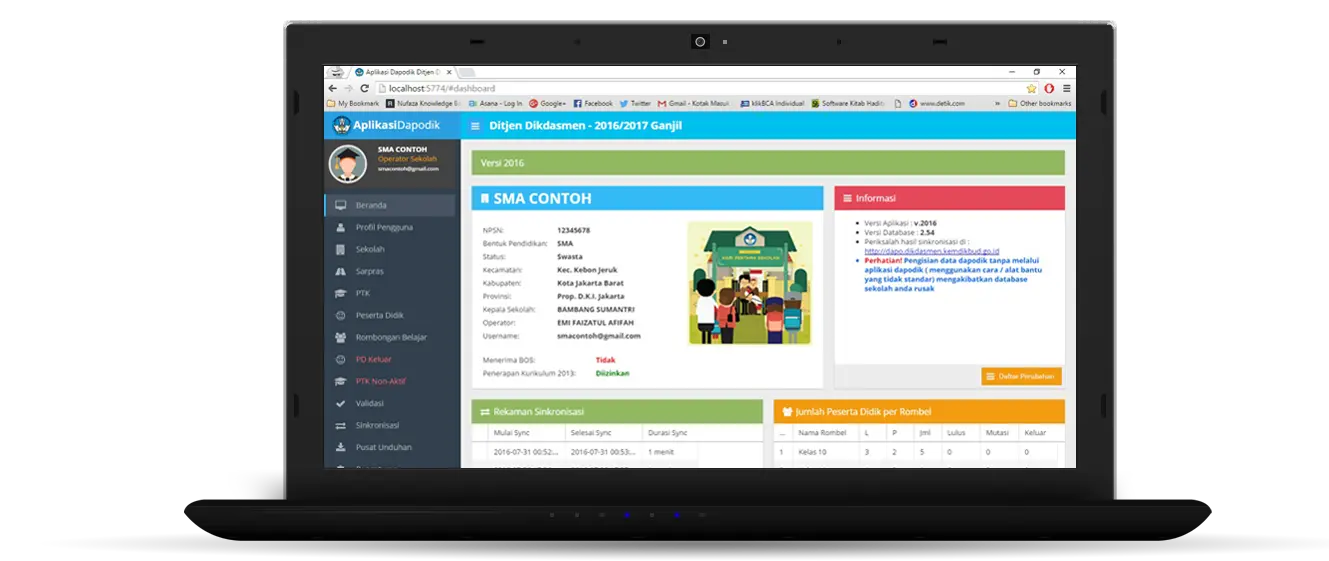The image size is (1329, 561).
Task: Open the Other bookmarks folder
Action: click(1039, 103)
